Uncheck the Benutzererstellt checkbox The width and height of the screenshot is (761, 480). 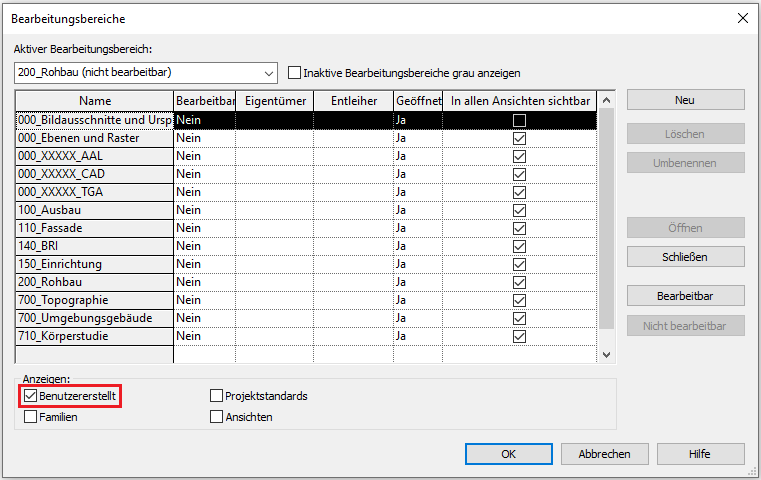pyautogui.click(x=31, y=396)
